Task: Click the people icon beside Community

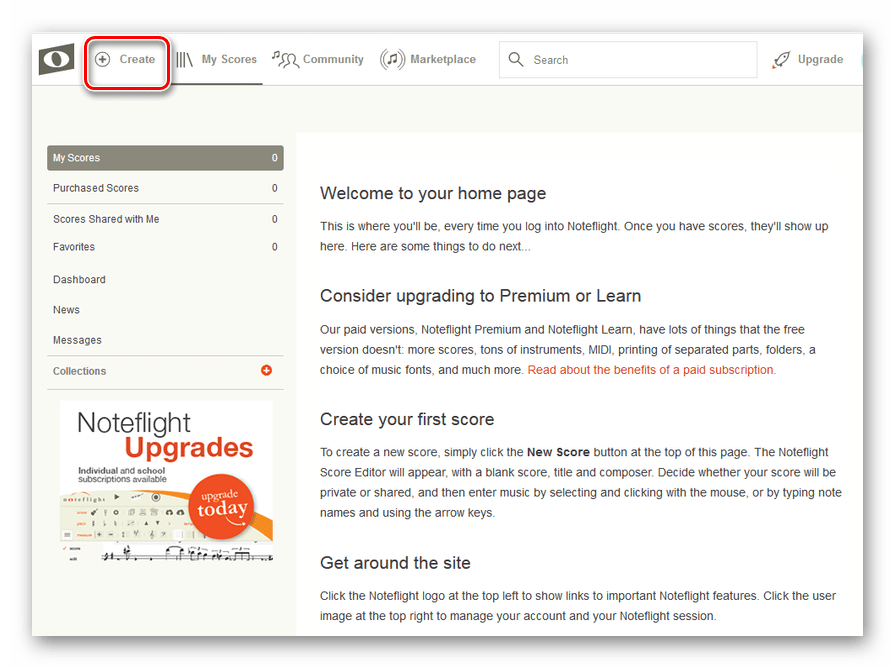Action: pyautogui.click(x=285, y=59)
